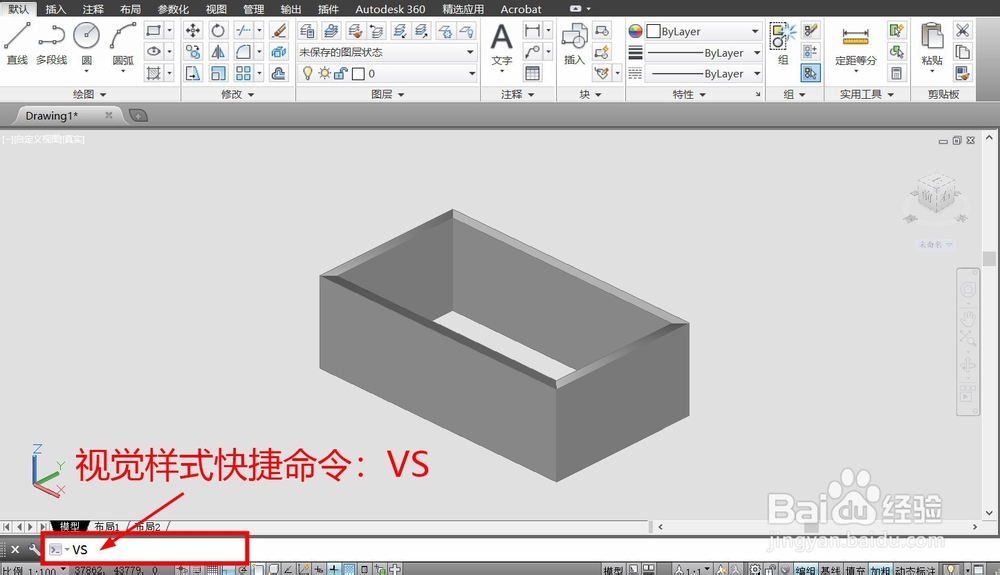
Task: Click the new drawing tab button
Action: (x=138, y=115)
